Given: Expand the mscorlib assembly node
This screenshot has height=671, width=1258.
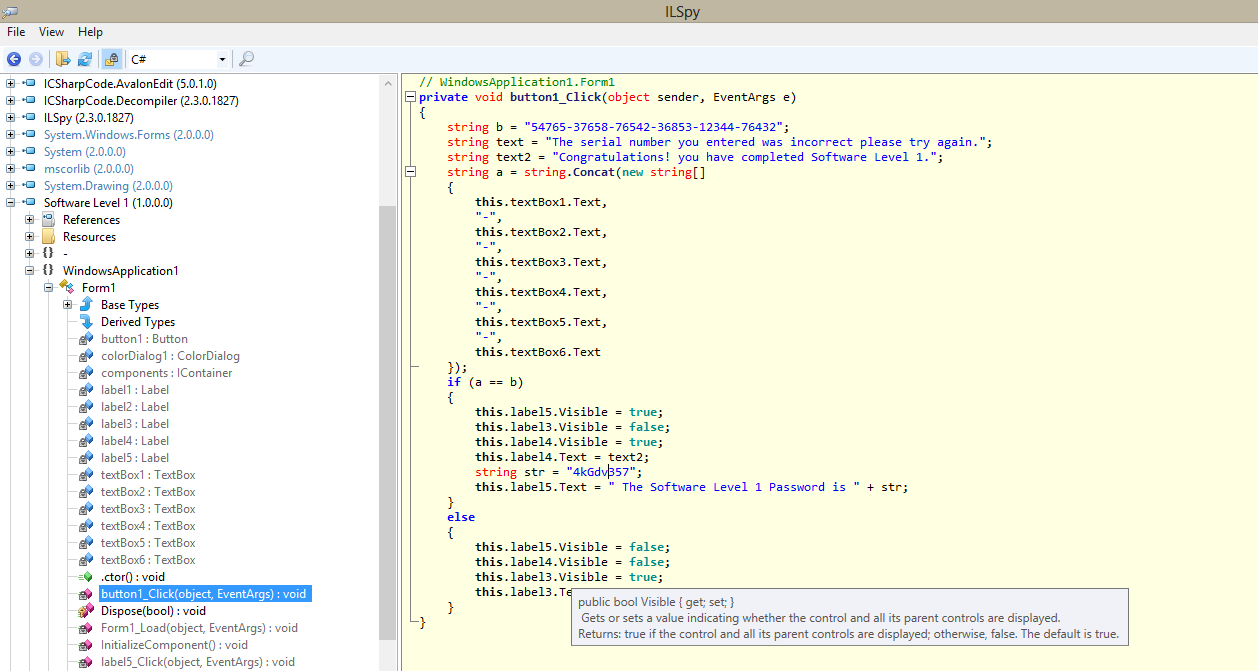Looking at the screenshot, I should coord(11,169).
